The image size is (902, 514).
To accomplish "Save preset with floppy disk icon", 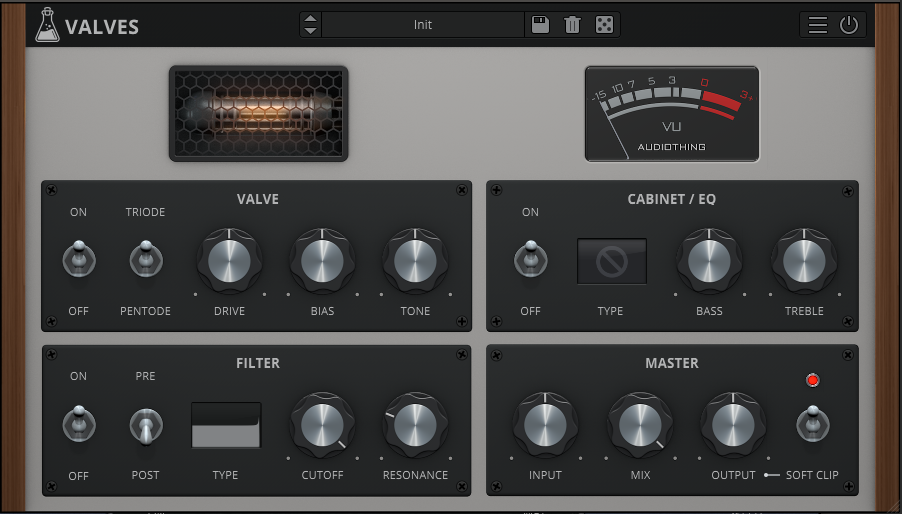I will pyautogui.click(x=540, y=25).
